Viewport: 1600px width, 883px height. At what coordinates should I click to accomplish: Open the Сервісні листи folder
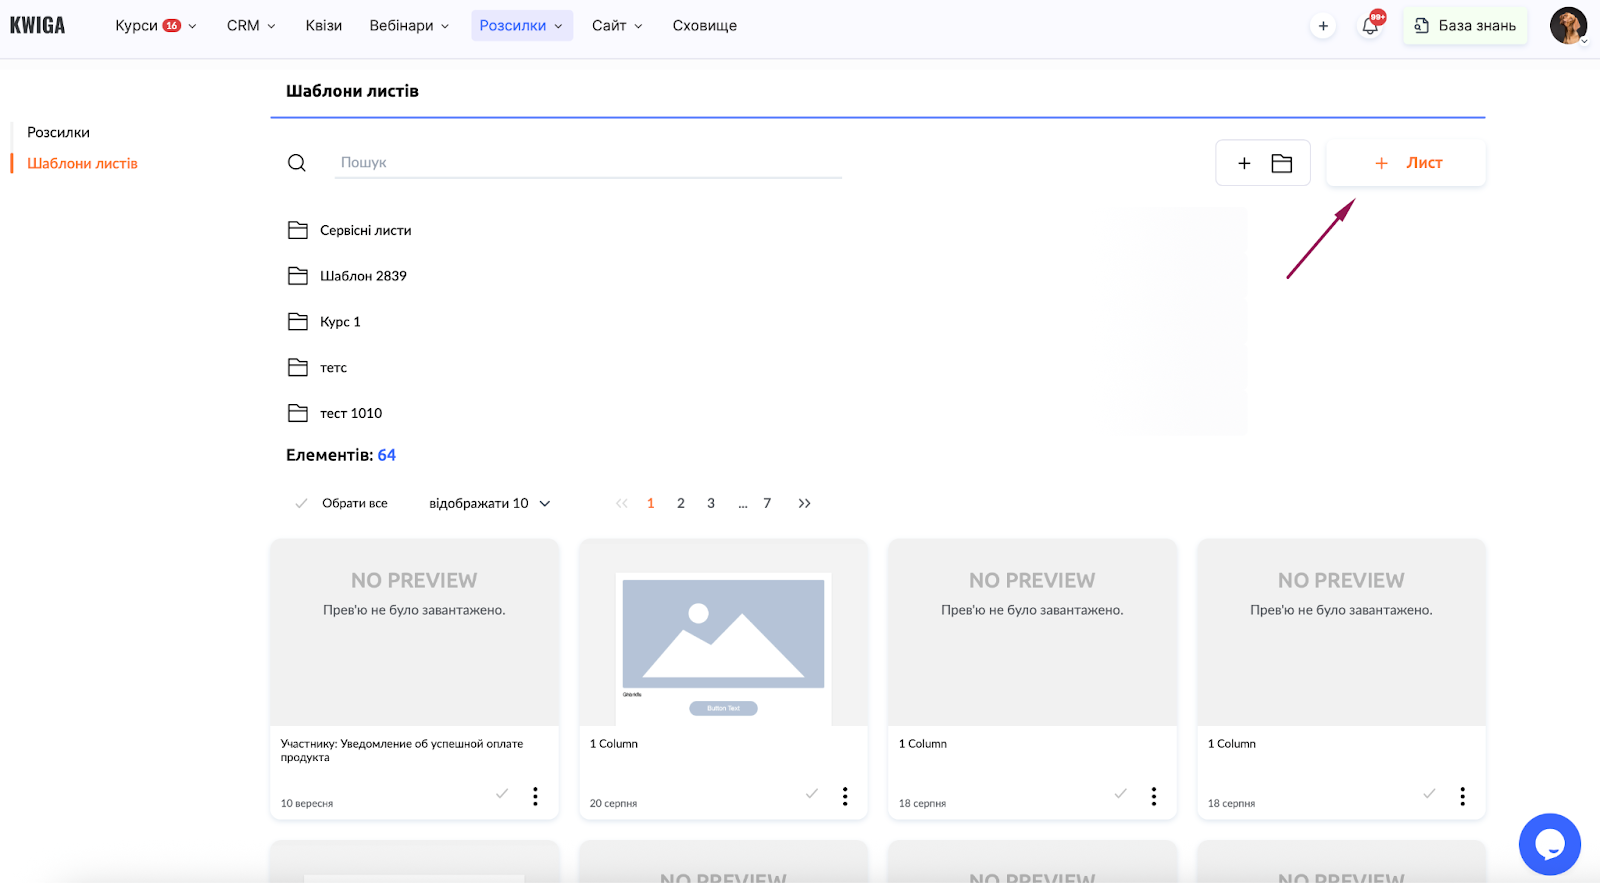pos(365,231)
